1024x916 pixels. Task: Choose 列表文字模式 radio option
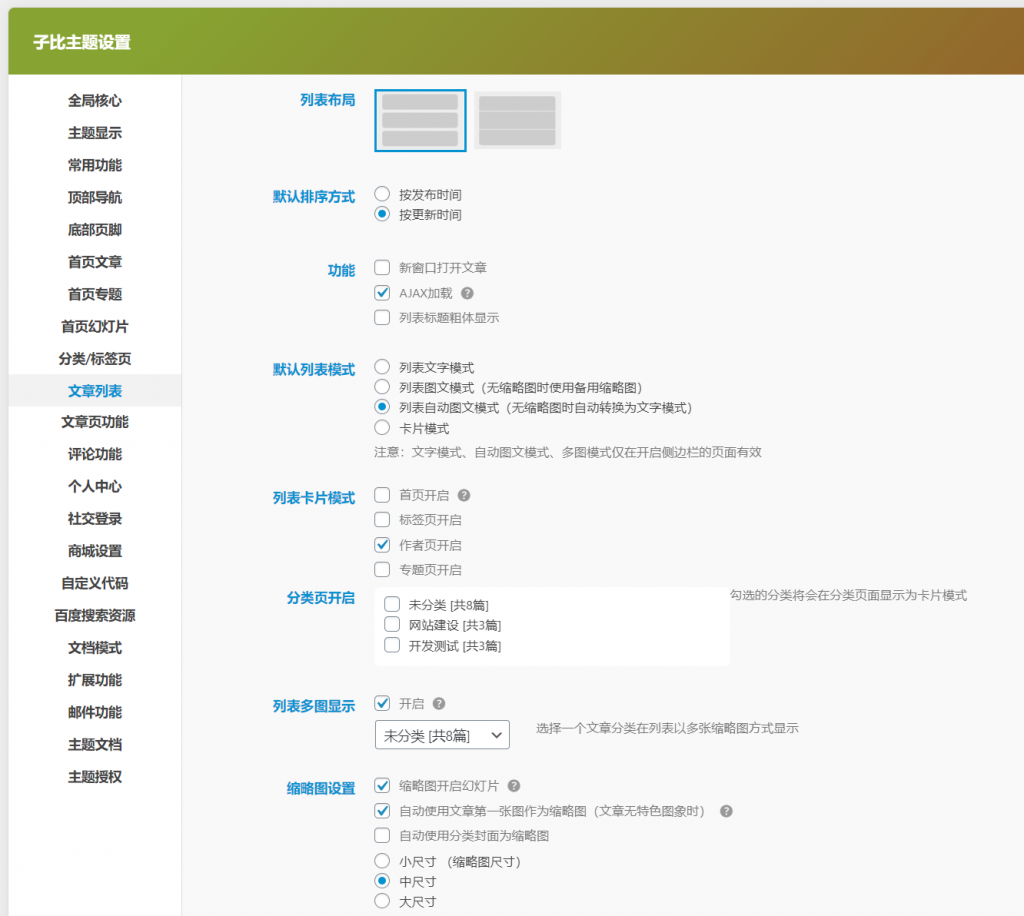click(x=382, y=367)
